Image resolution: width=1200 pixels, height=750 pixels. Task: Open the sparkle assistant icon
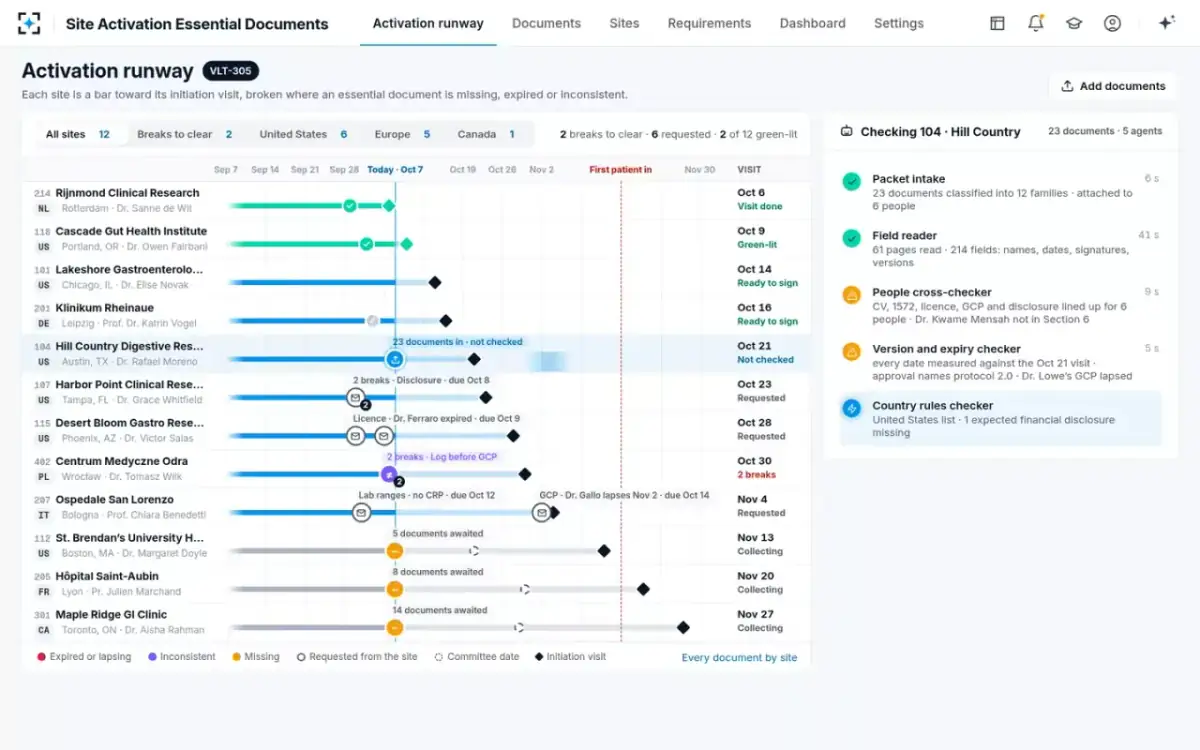(1166, 23)
